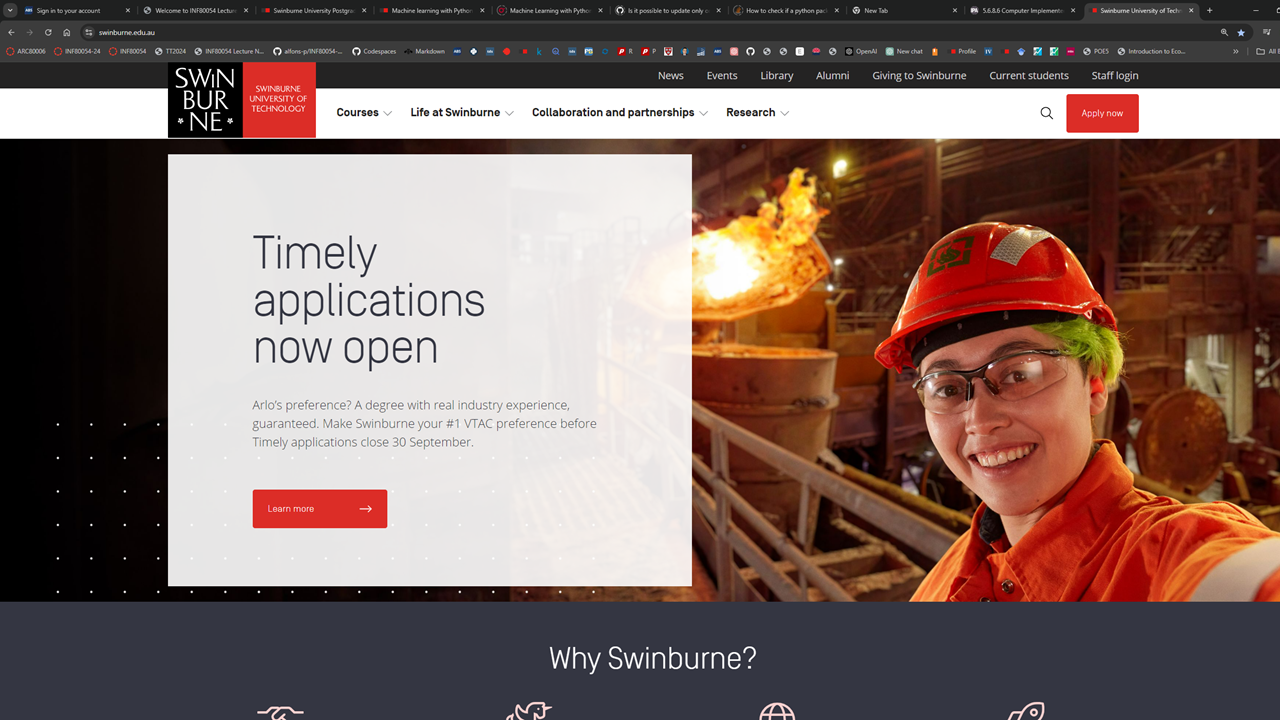Open the search magnifier on the Swinburne site
The image size is (1280, 720).
click(x=1046, y=113)
